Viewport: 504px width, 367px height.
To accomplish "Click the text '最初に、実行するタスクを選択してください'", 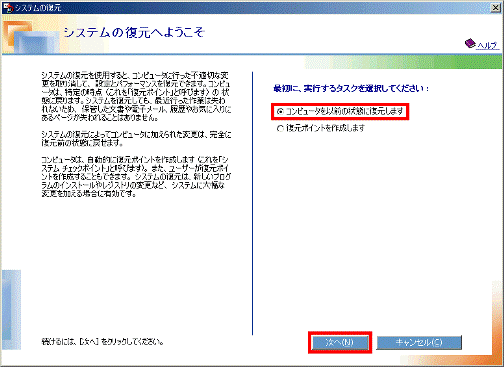I will coord(351,89).
